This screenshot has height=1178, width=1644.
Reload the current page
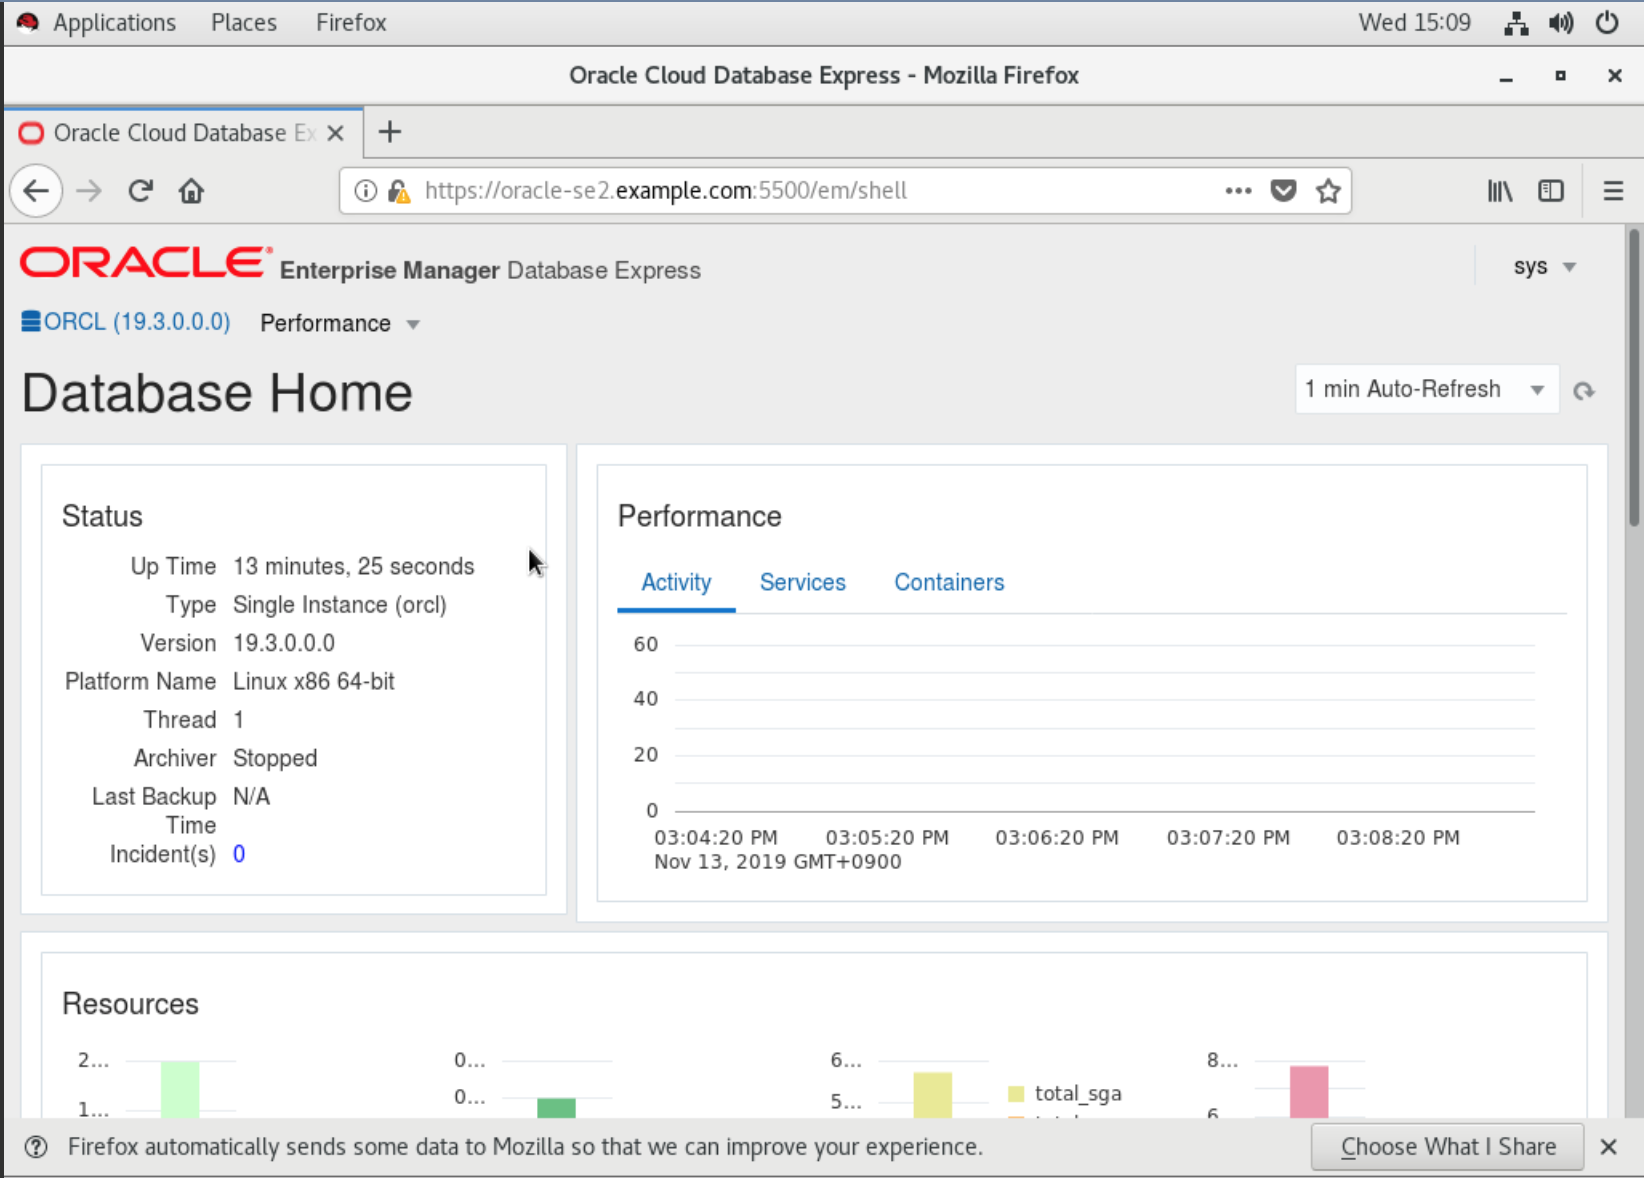point(140,191)
